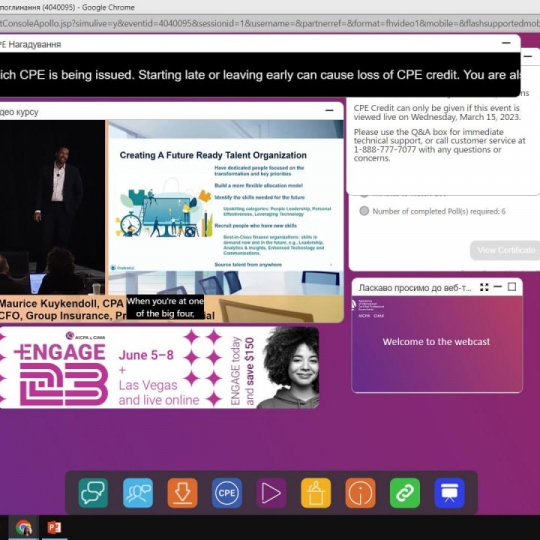The height and width of the screenshot is (540, 540).
Task: Open the purple play media player icon
Action: tap(271, 493)
